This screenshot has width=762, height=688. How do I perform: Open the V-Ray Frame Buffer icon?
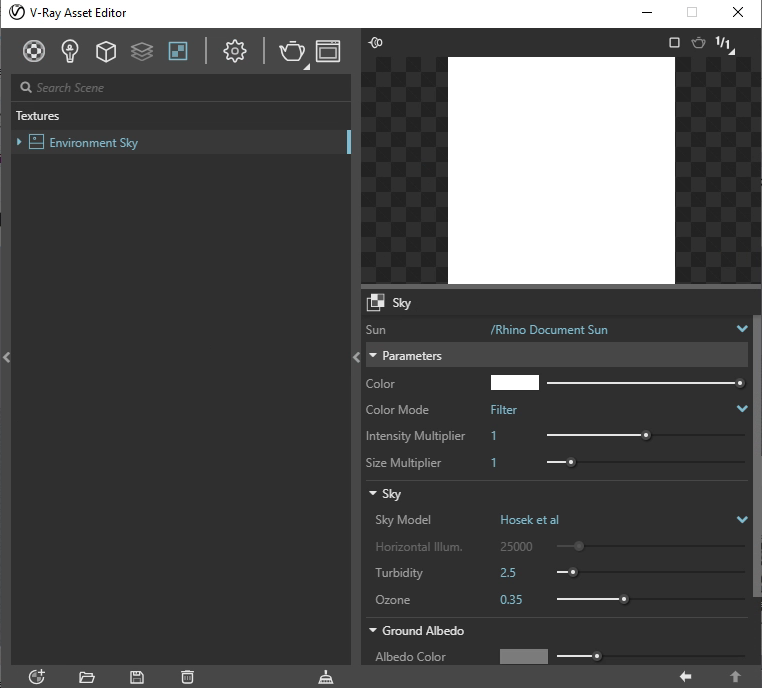click(x=328, y=51)
